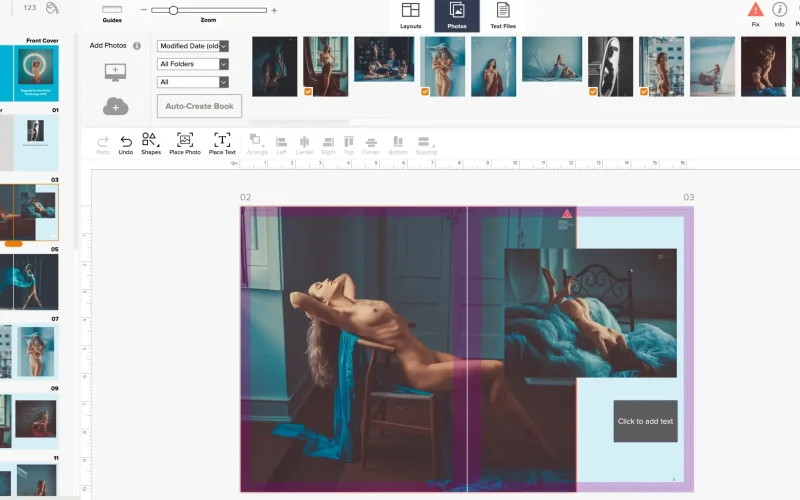Screen dimensions: 800x500
Task: Open the Modified Date sort dropdown
Action: pos(193,46)
